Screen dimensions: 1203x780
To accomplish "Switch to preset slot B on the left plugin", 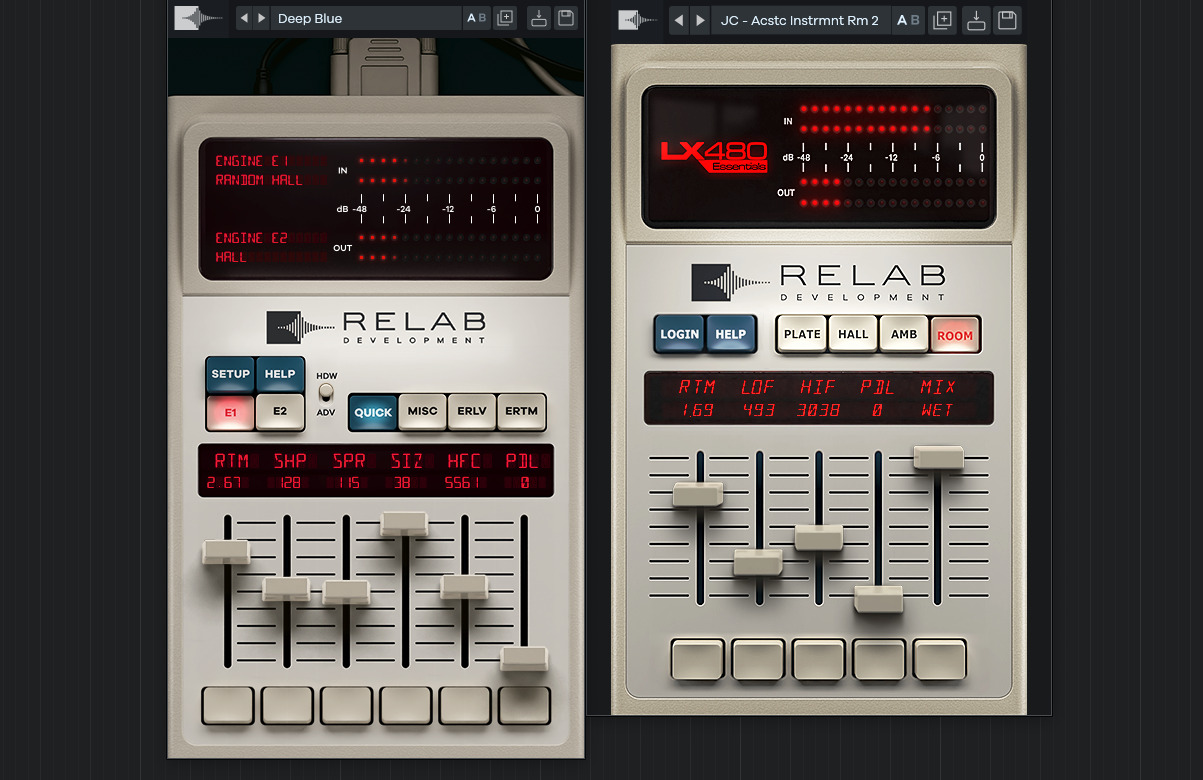I will [481, 17].
